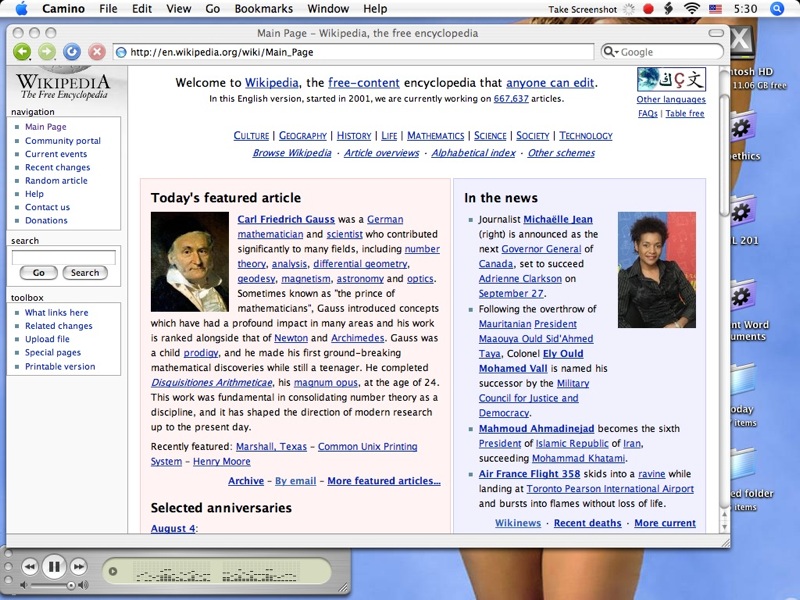The height and width of the screenshot is (600, 800).
Task: Open the Spotlight search icon
Action: pos(777,9)
